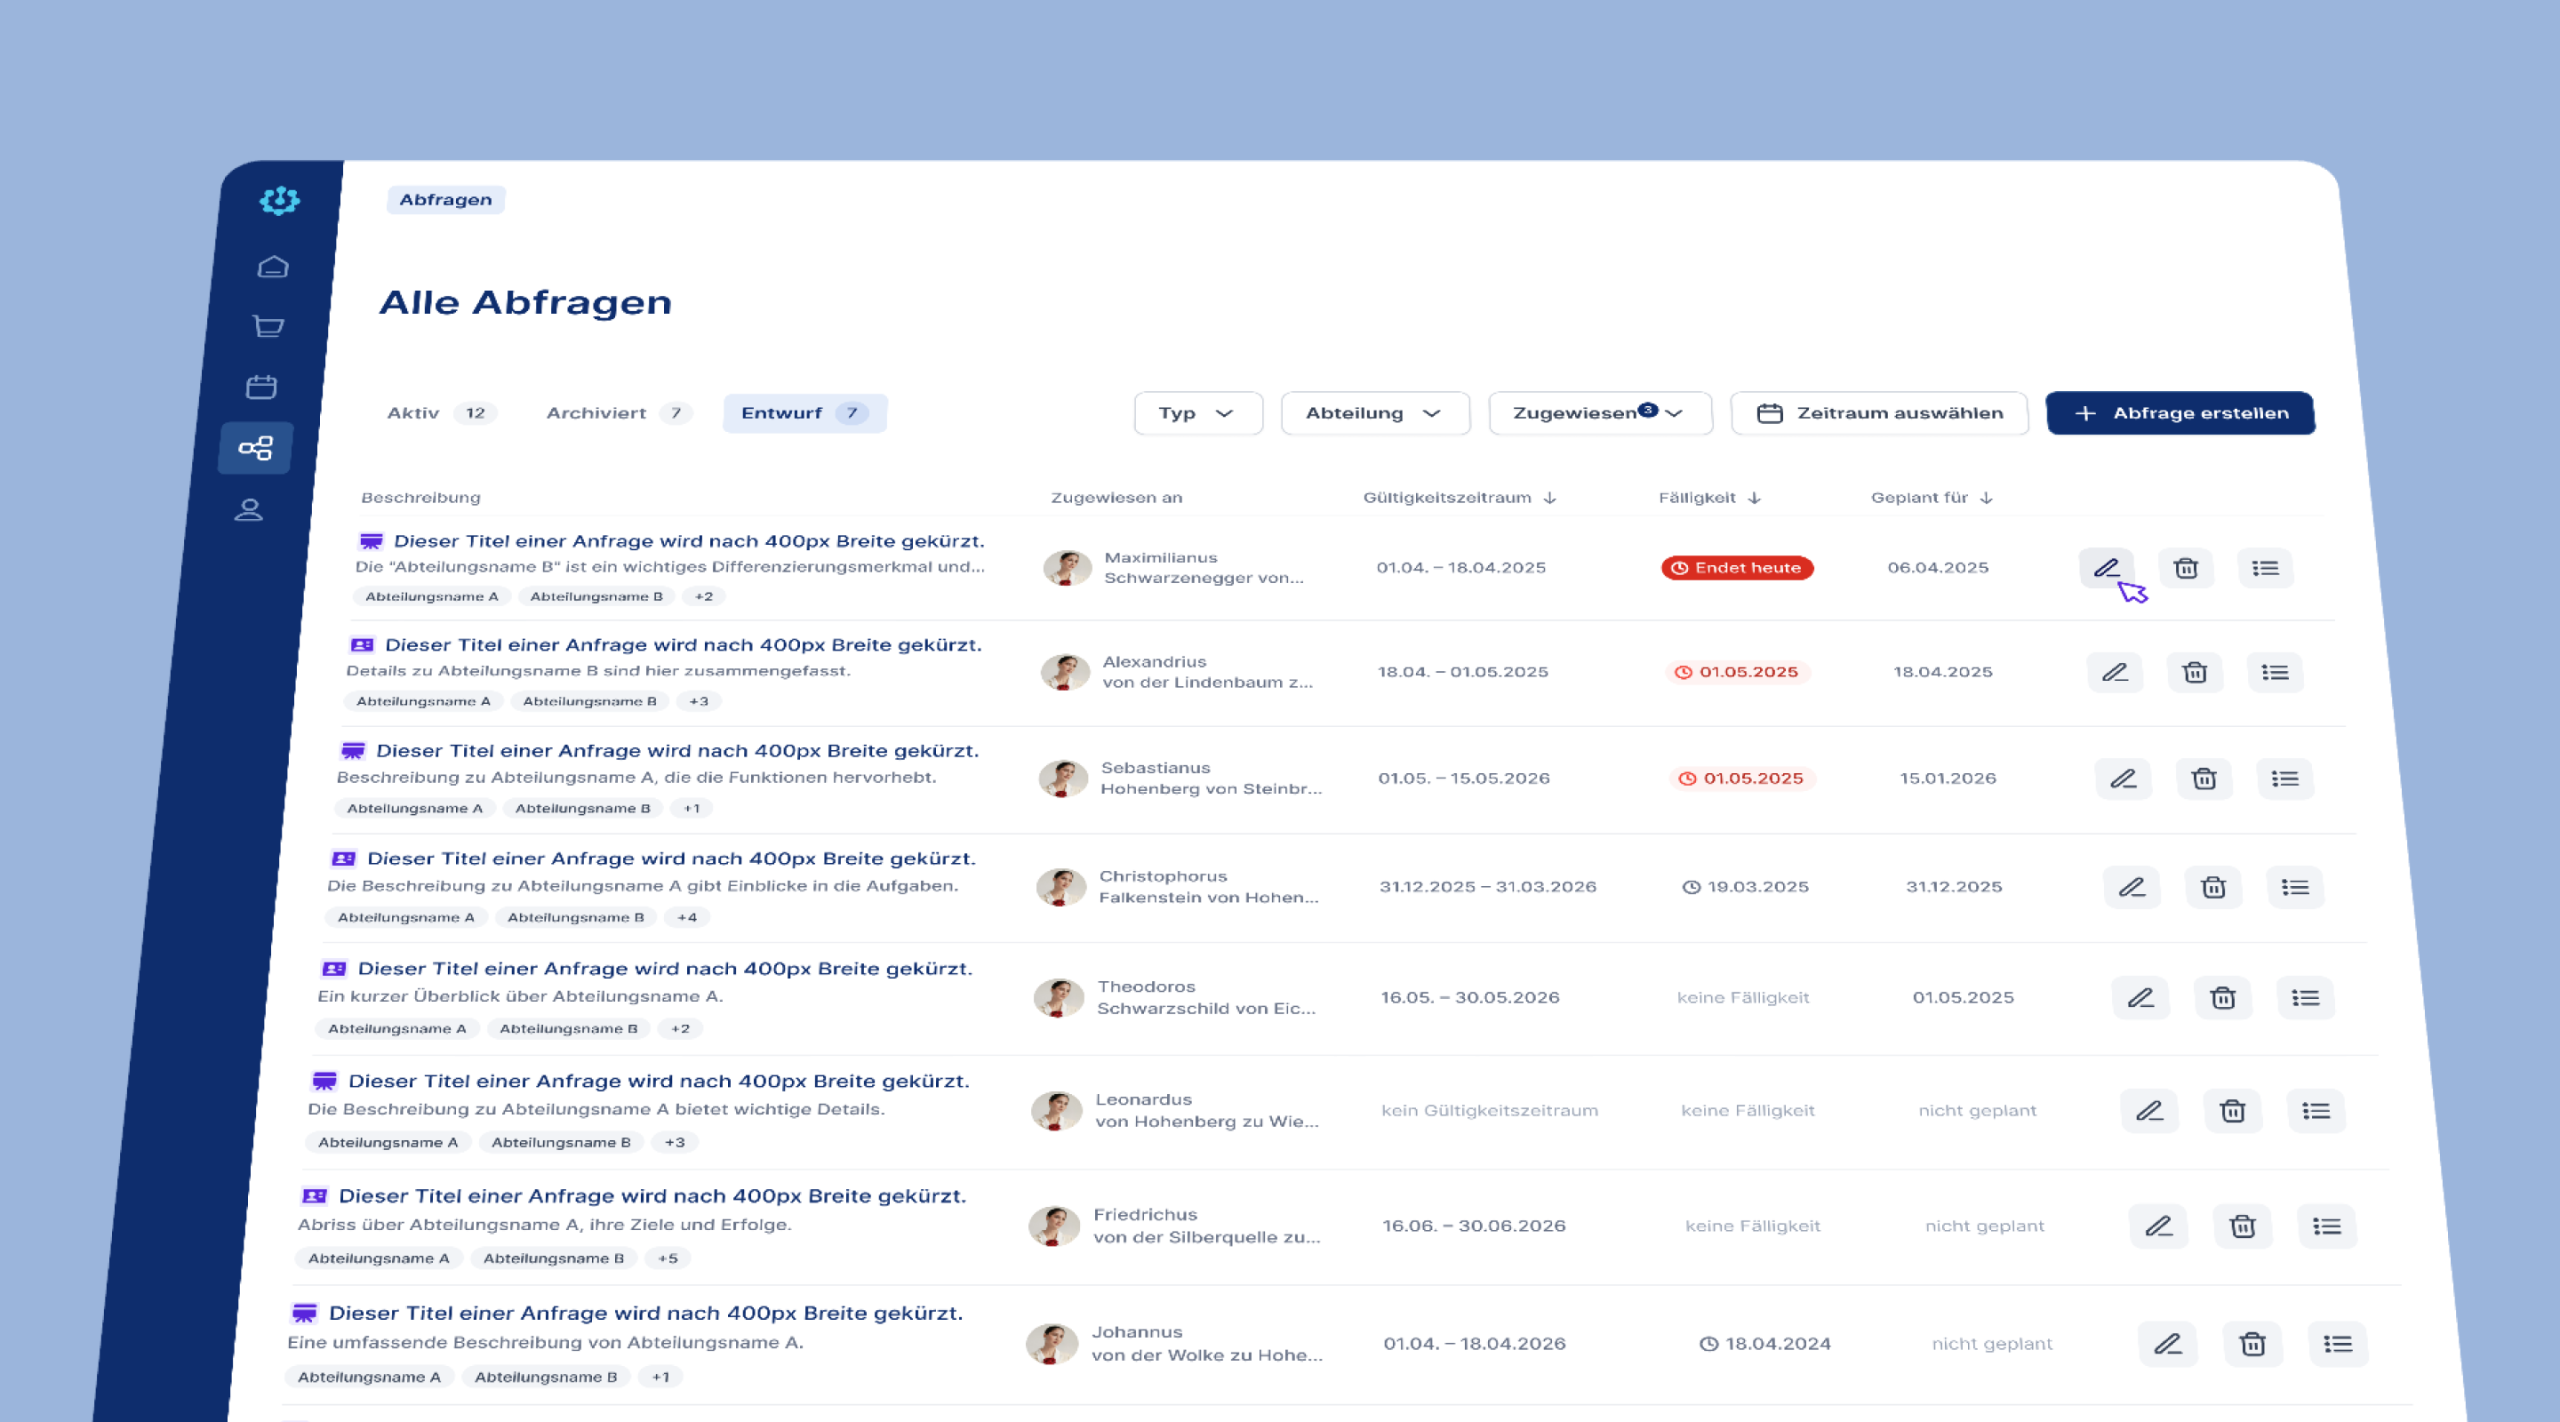This screenshot has width=2560, height=1422.
Task: Open the Zugewiesen filter dropdown
Action: tap(1599, 413)
